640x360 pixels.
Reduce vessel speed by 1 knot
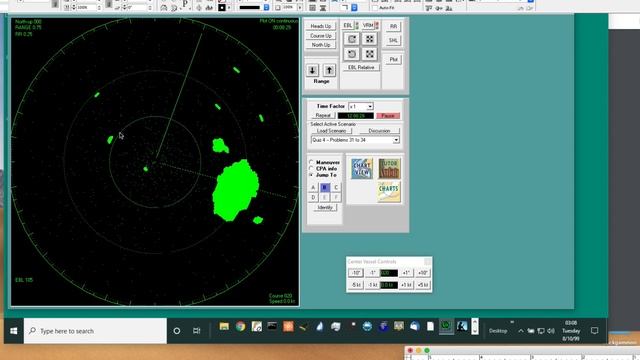coord(372,285)
